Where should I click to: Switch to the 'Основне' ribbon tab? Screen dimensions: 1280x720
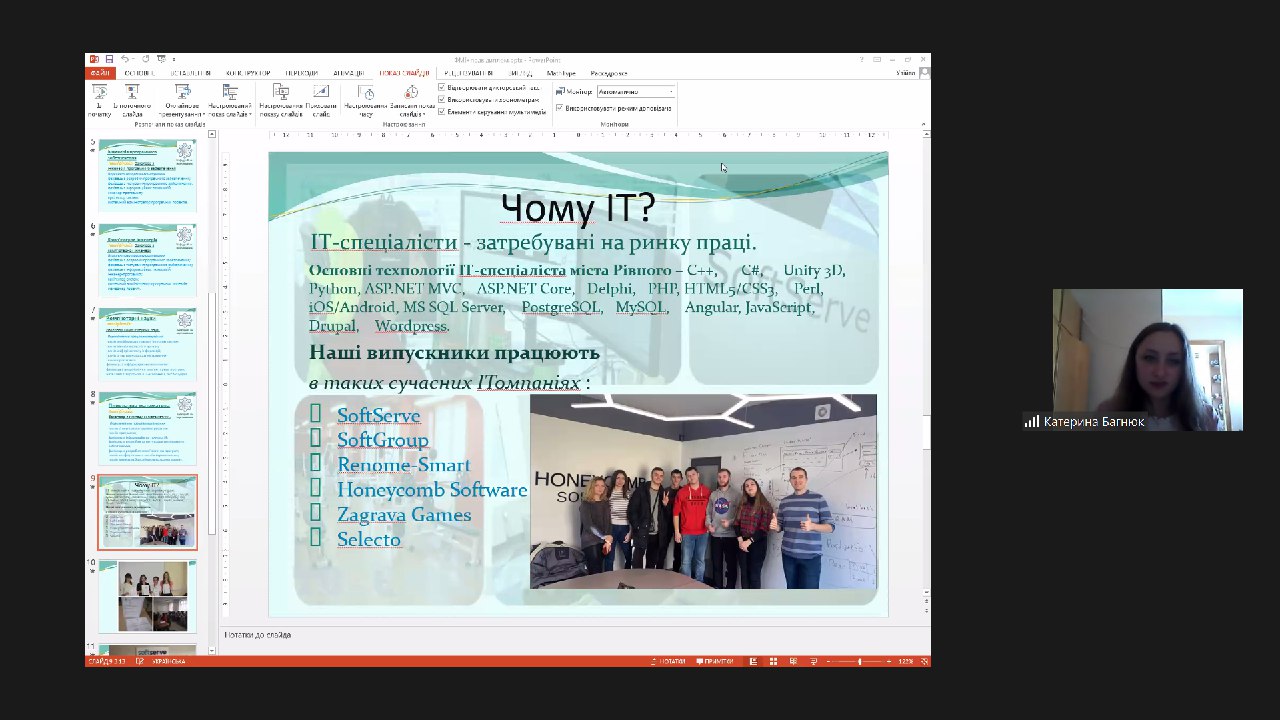click(140, 73)
